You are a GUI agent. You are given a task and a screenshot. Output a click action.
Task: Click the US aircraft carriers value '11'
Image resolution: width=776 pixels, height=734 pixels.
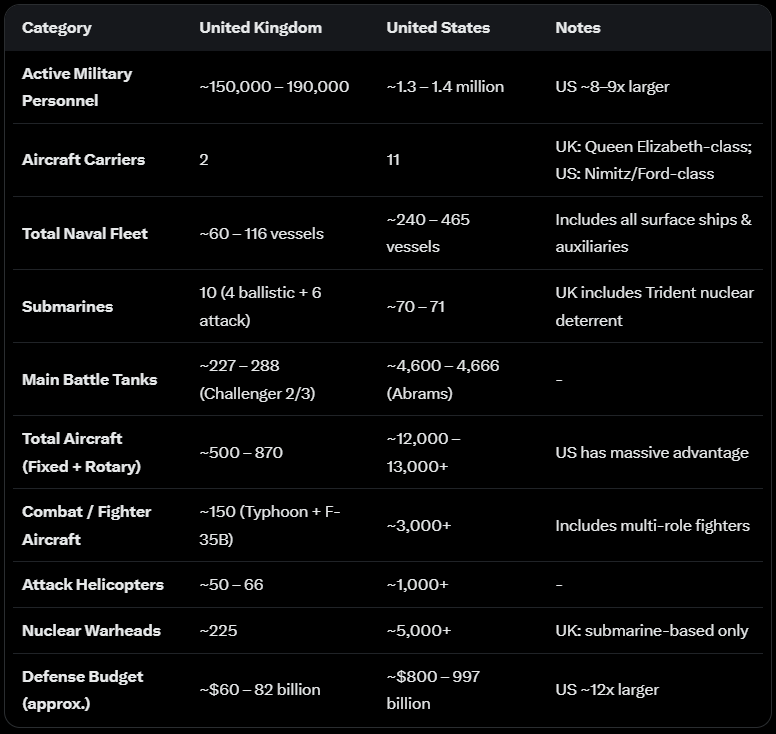point(393,160)
